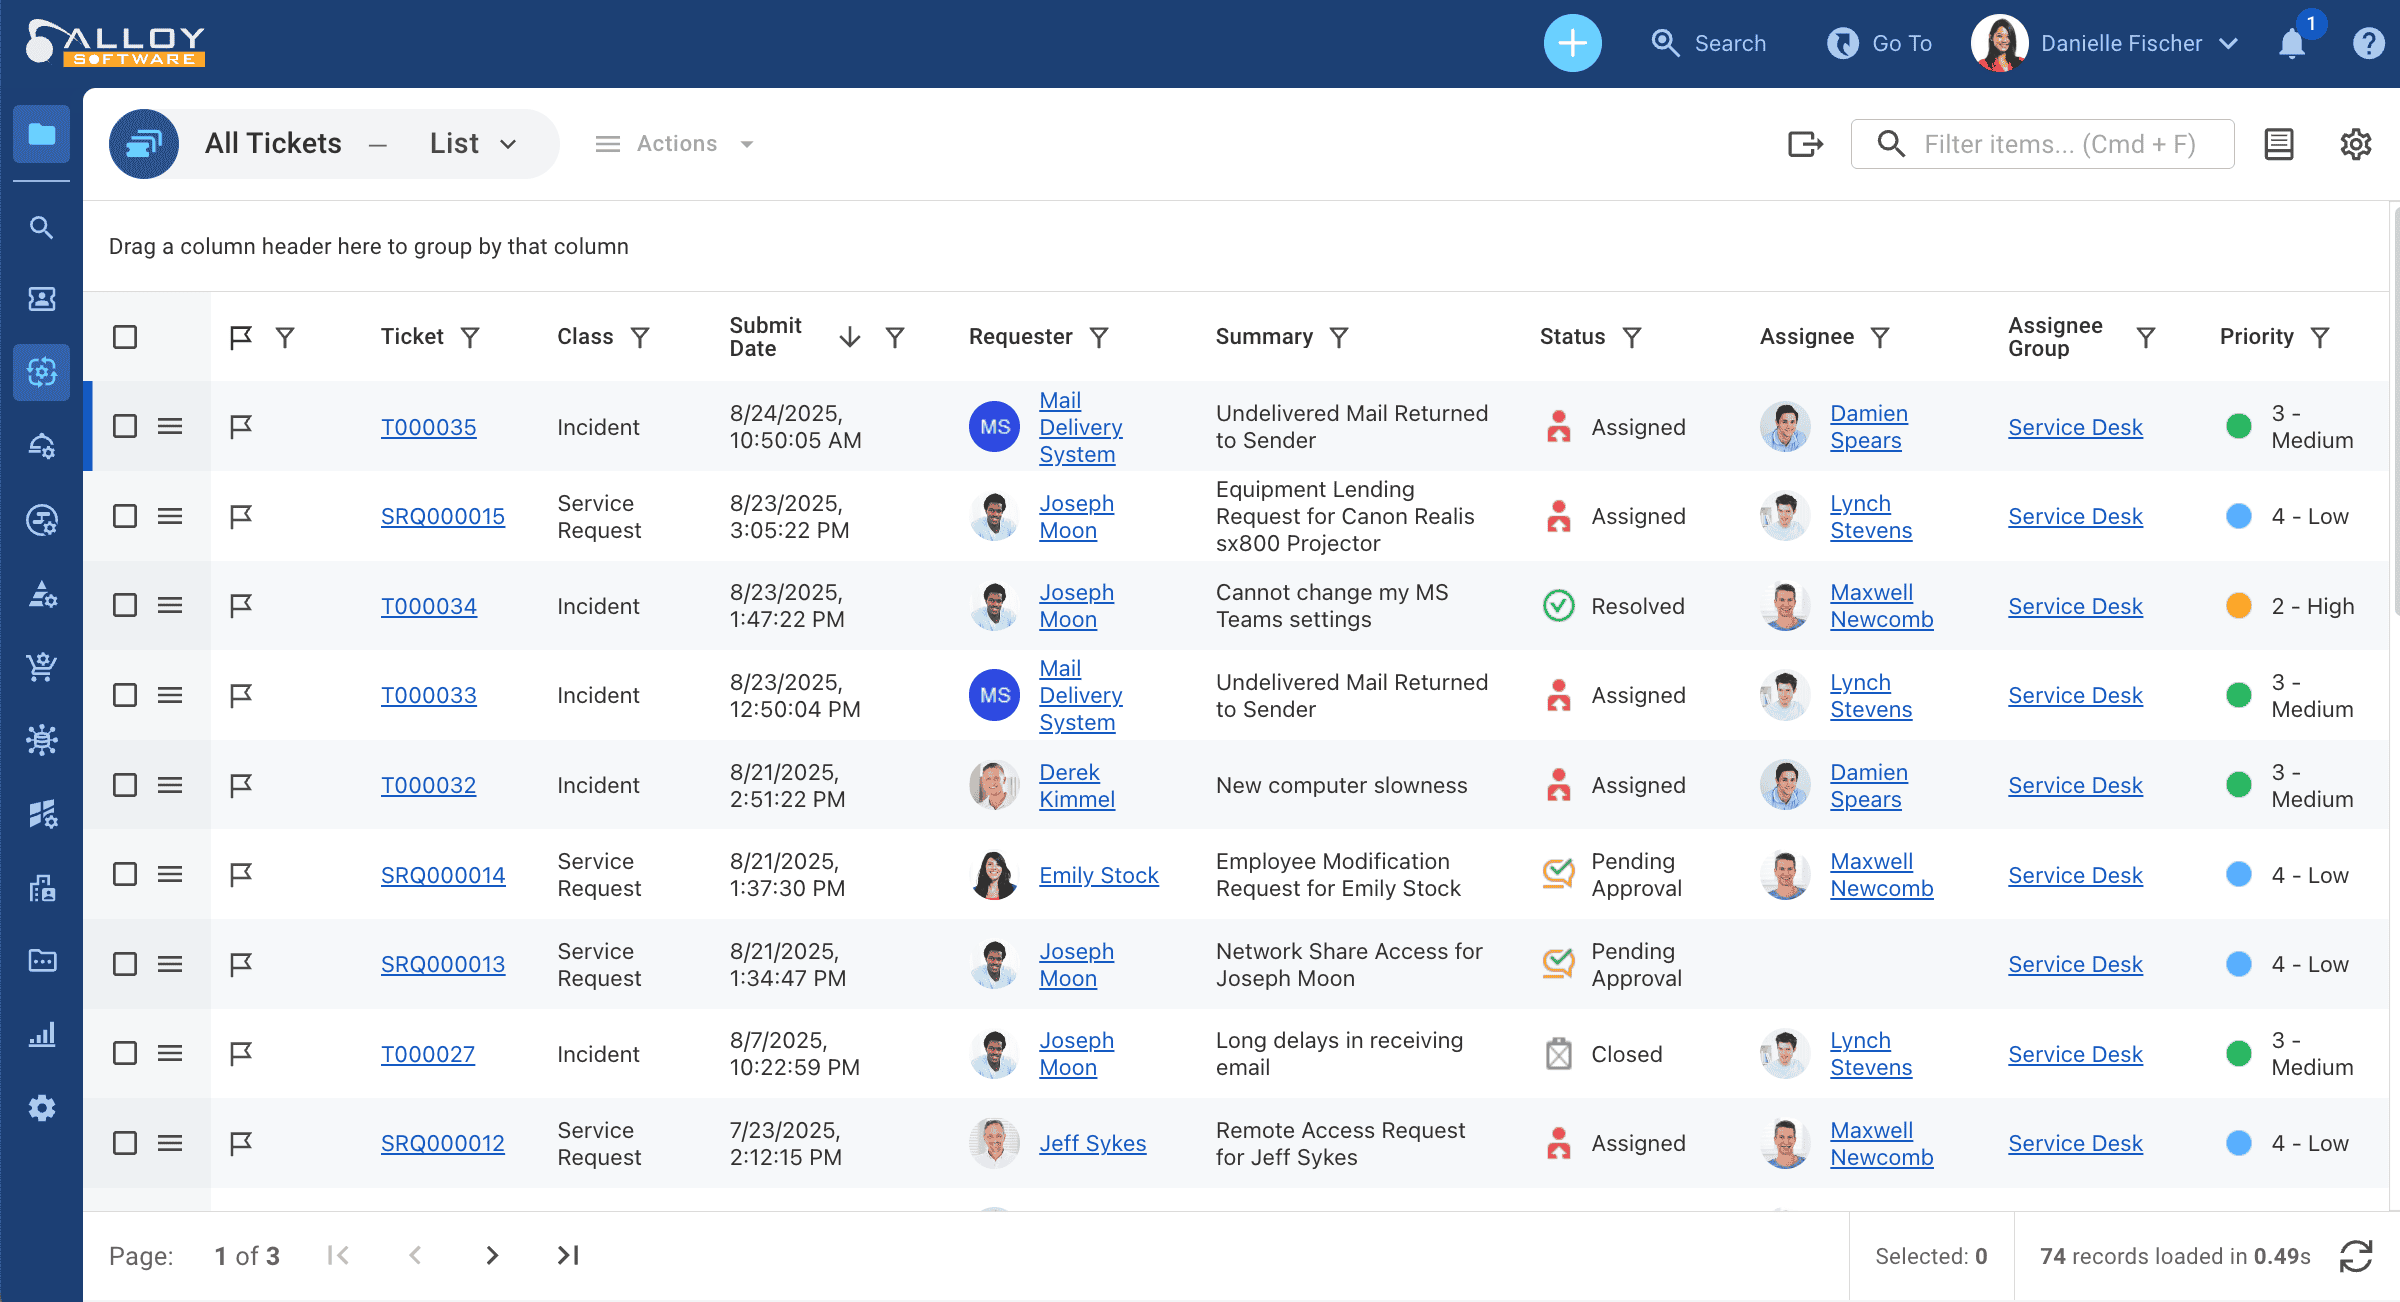The height and width of the screenshot is (1302, 2400).
Task: Toggle the select-all tickets checkbox
Action: tap(125, 337)
